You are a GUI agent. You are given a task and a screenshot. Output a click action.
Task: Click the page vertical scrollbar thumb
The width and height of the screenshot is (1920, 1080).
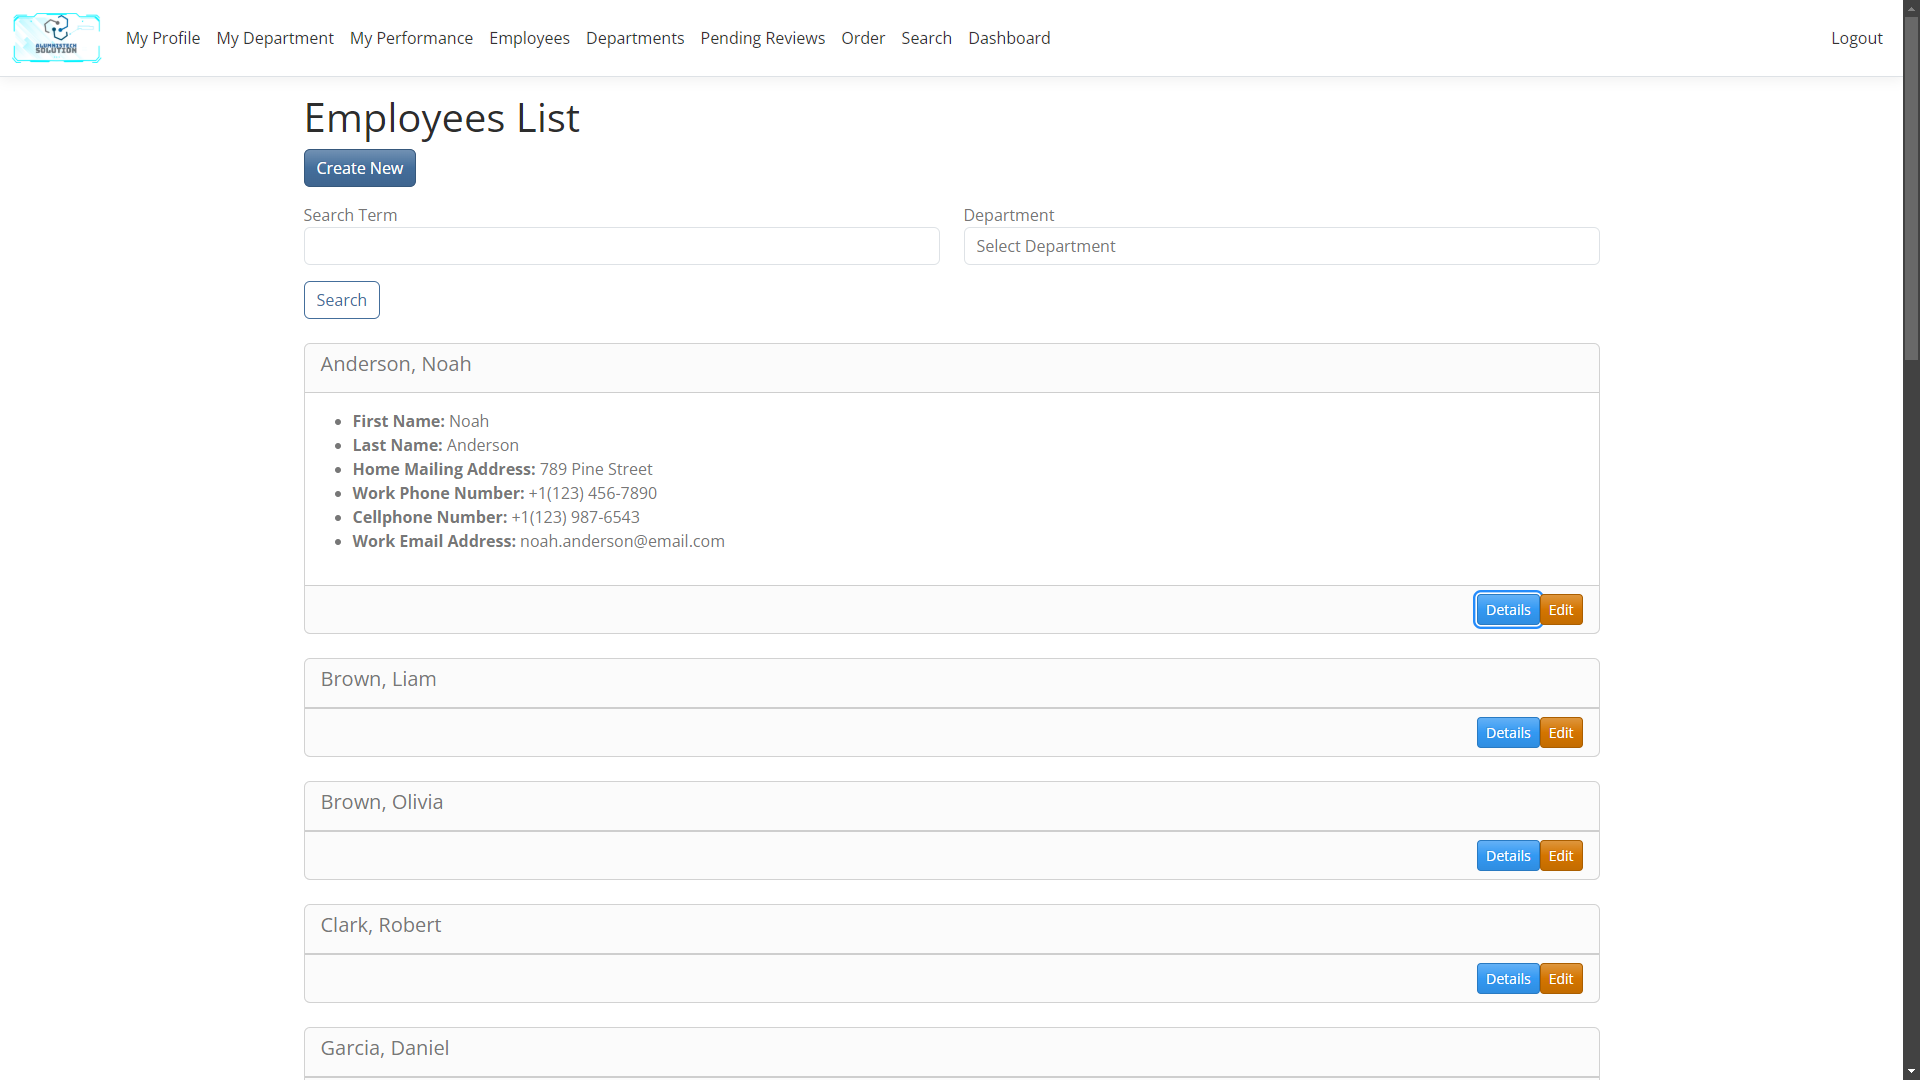1911,190
